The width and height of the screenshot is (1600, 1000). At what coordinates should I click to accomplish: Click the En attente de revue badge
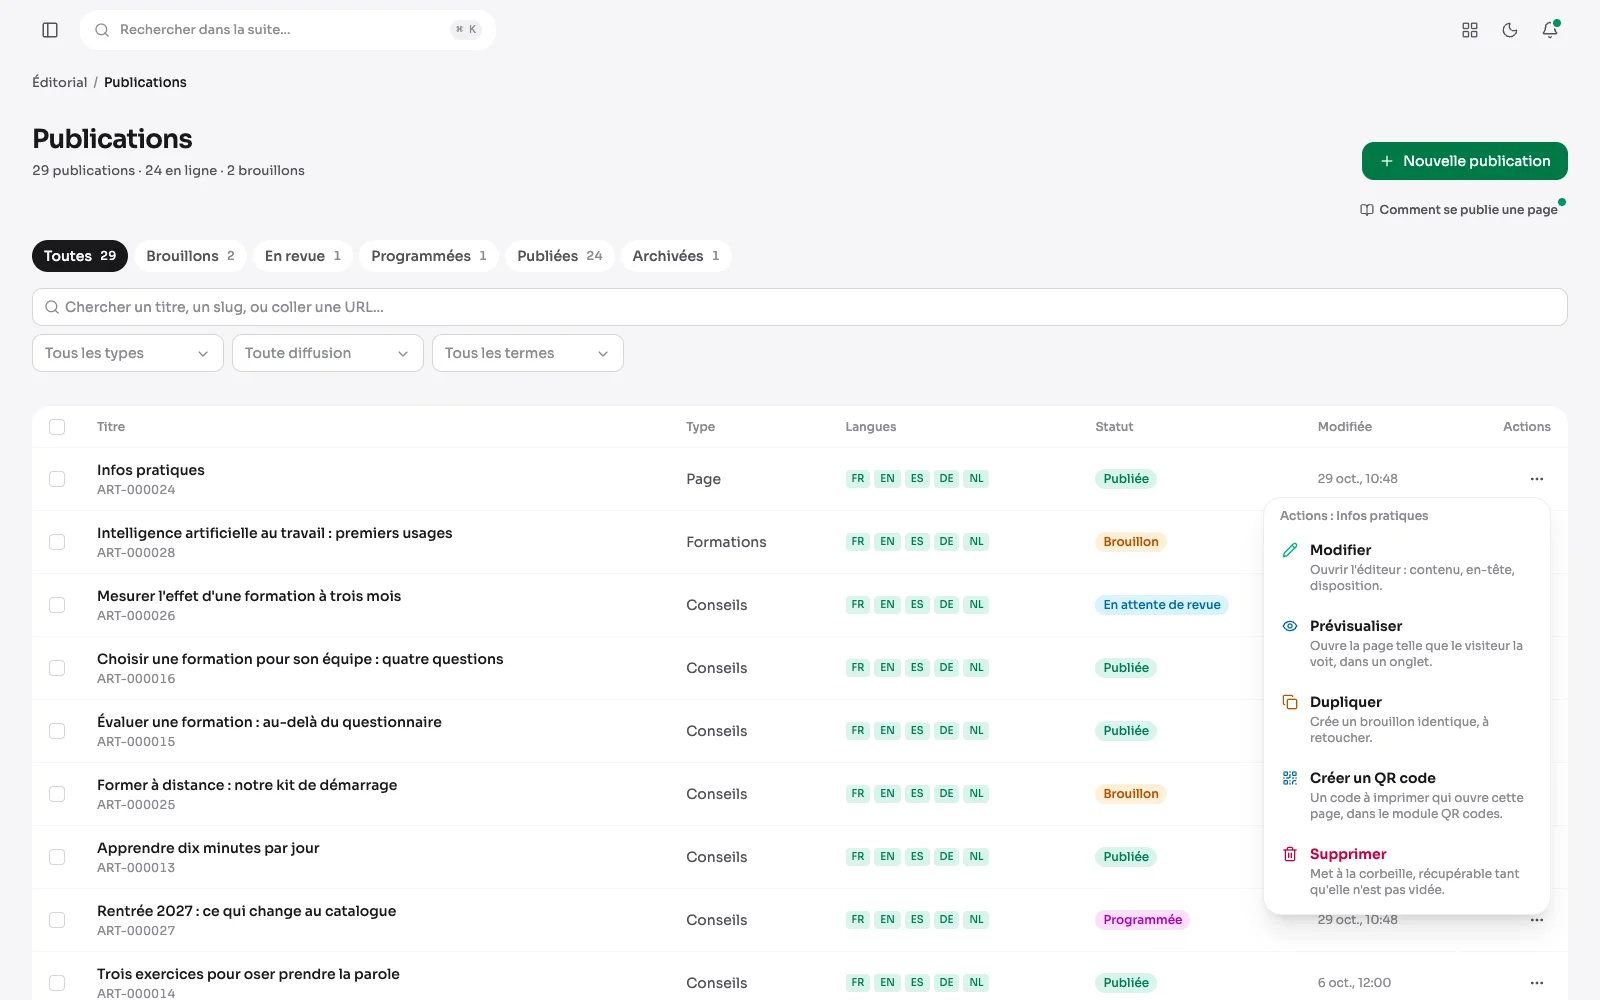point(1162,605)
